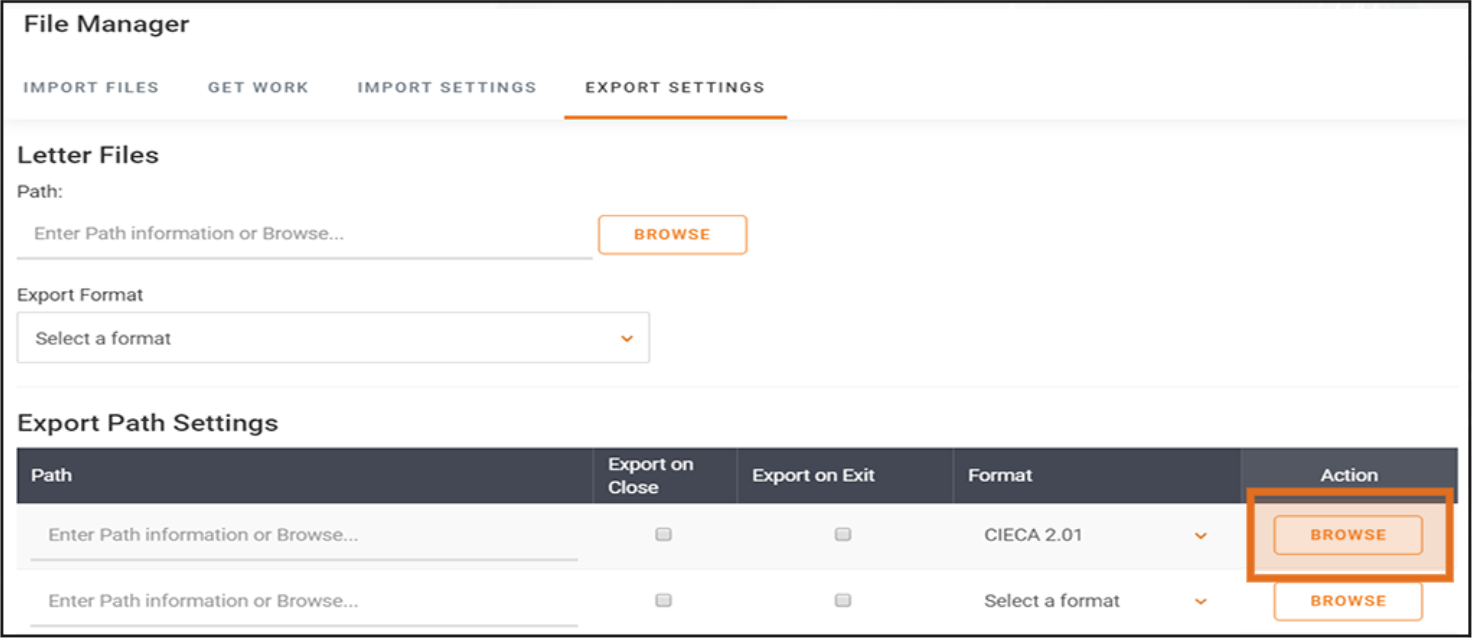Switch to the Import Files tab
Viewport: 1472px width, 638px height.
click(91, 87)
